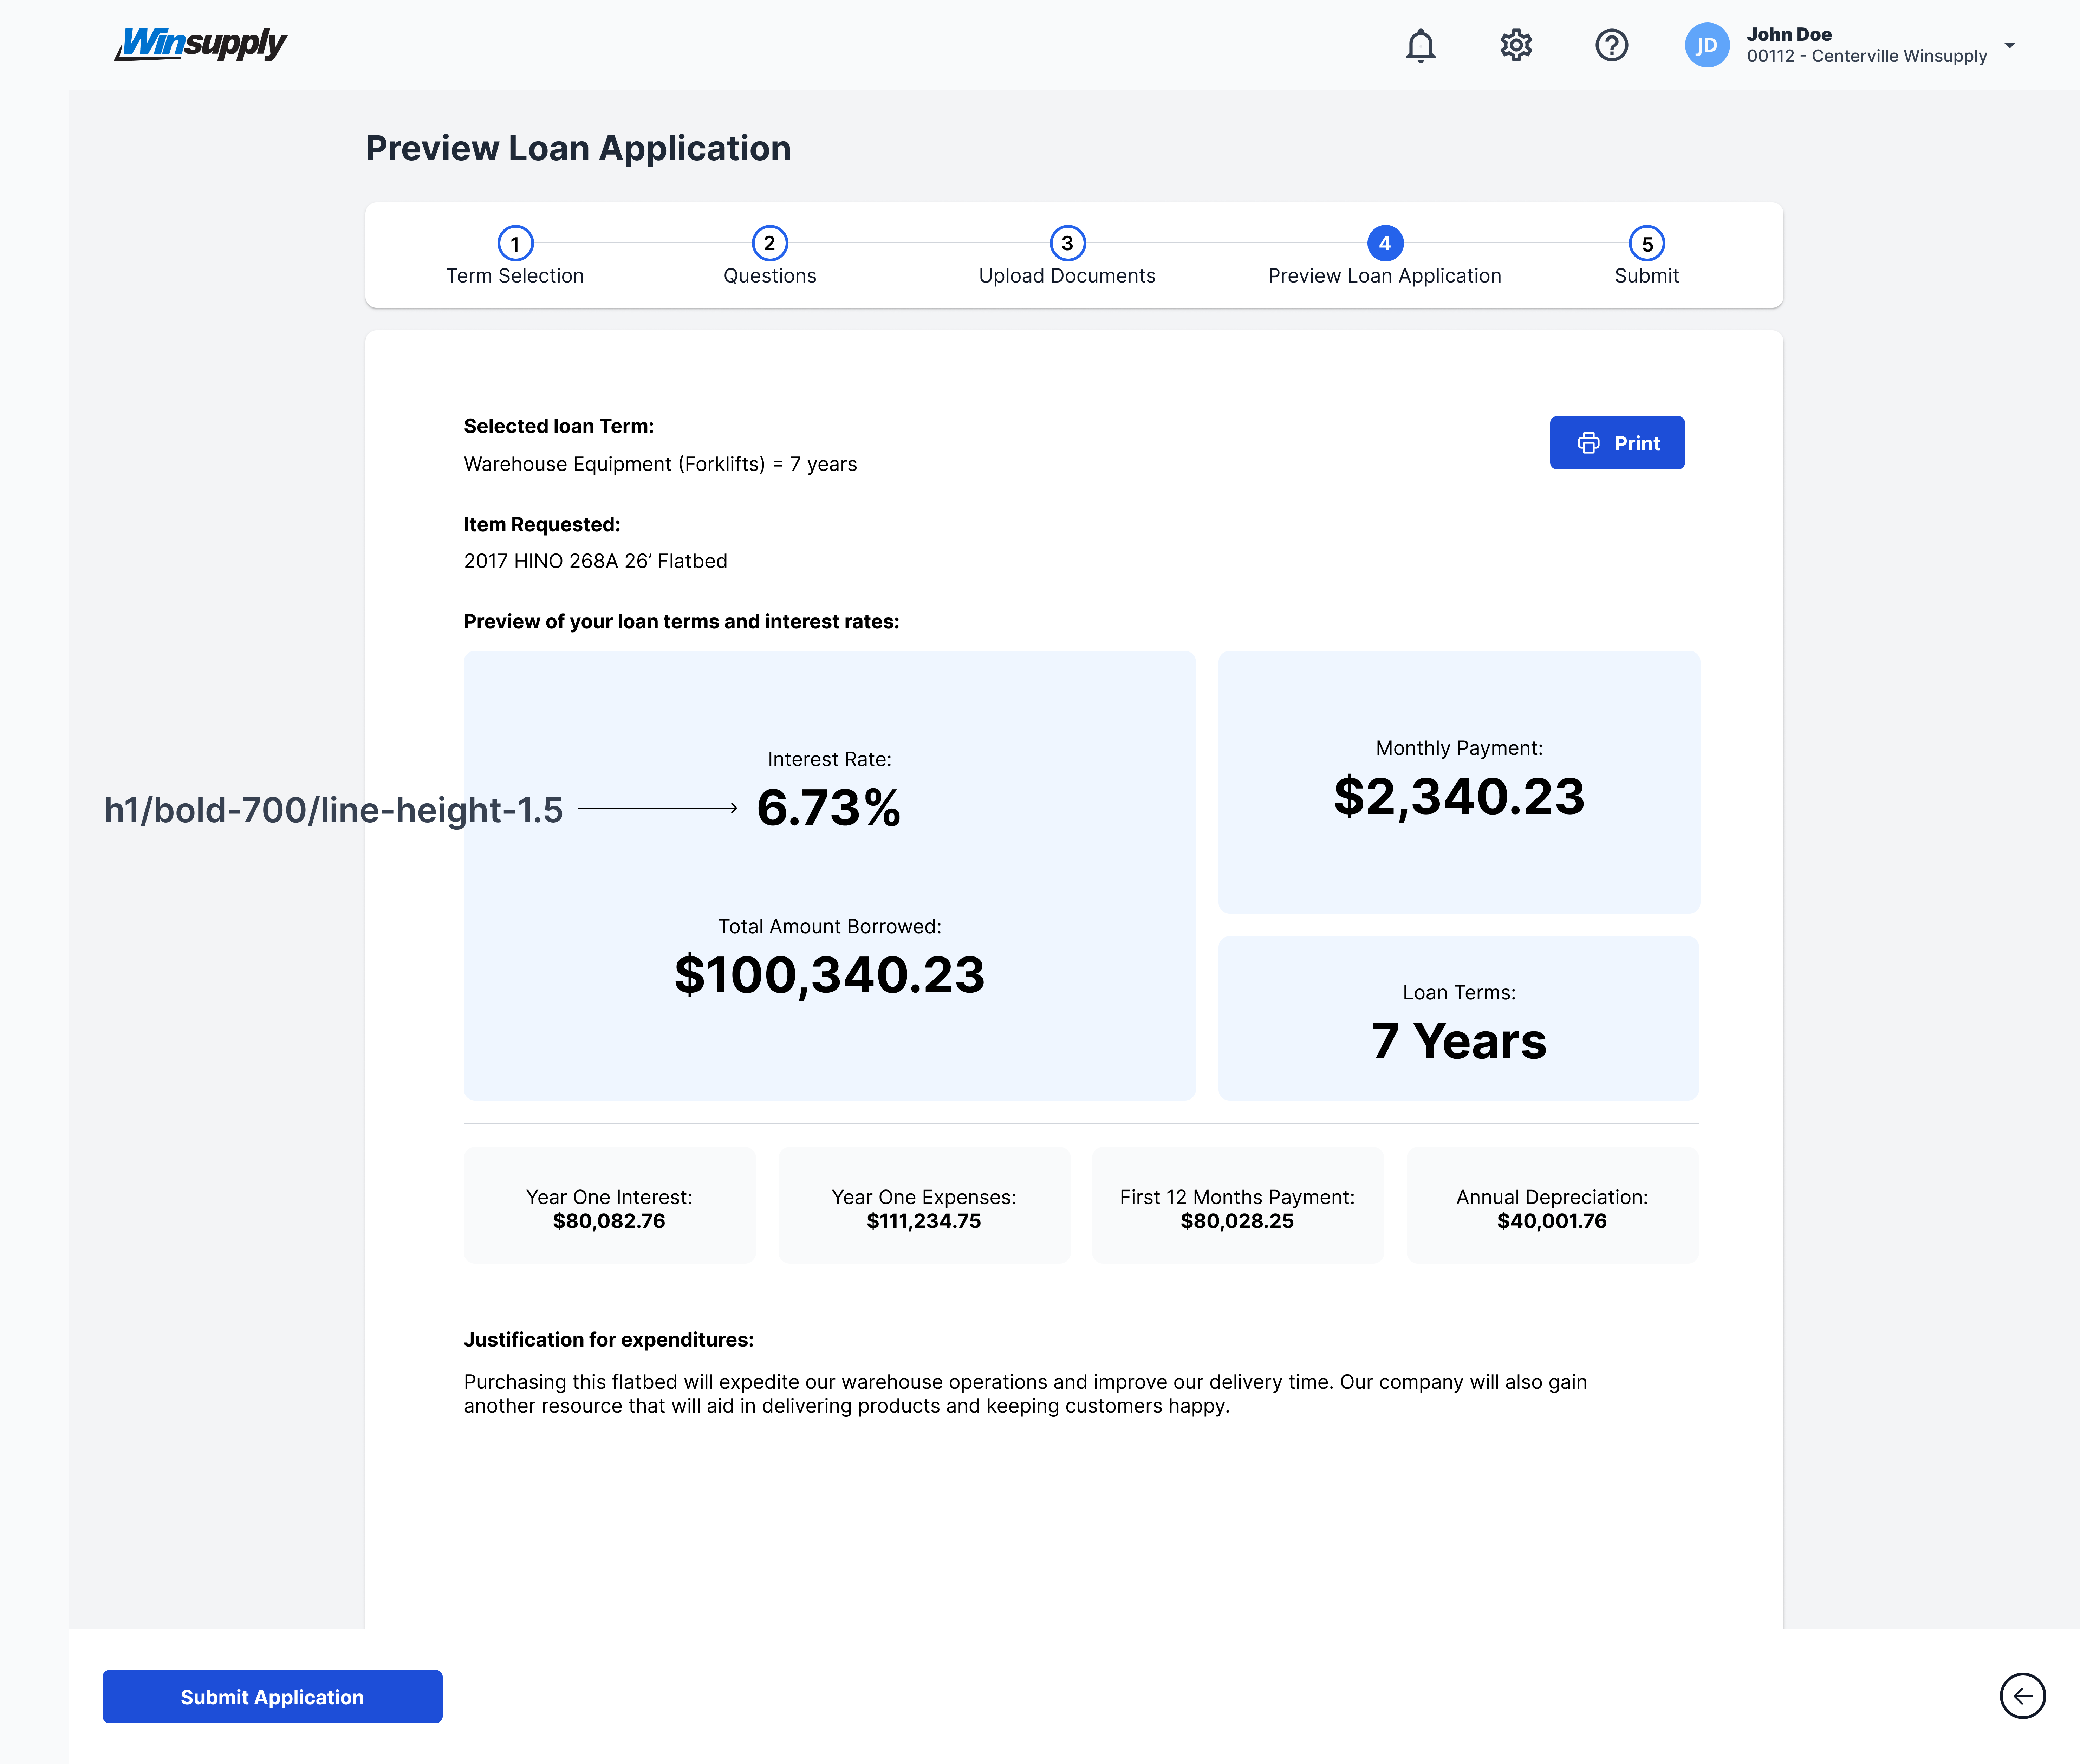Click the JD user avatar

click(1706, 45)
